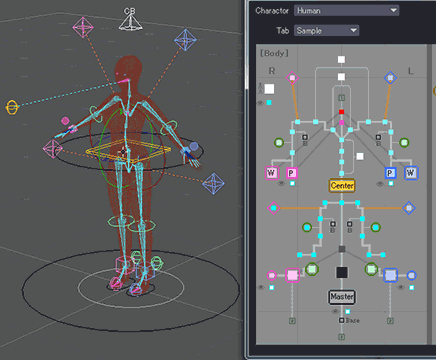The height and width of the screenshot is (360, 436).
Task: Click the large white square beside the figure icon
Action: point(269,89)
